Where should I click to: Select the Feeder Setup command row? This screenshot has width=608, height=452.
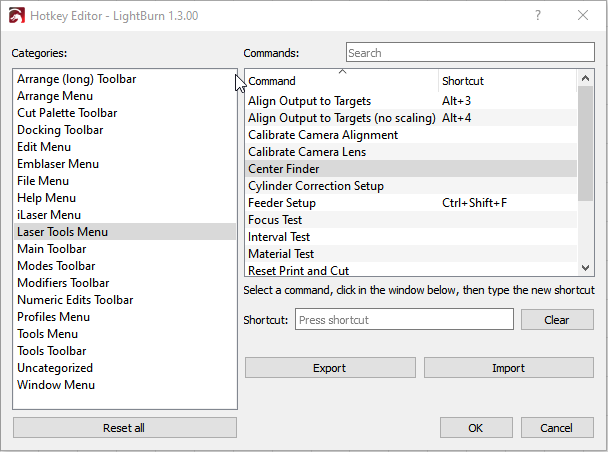click(411, 203)
